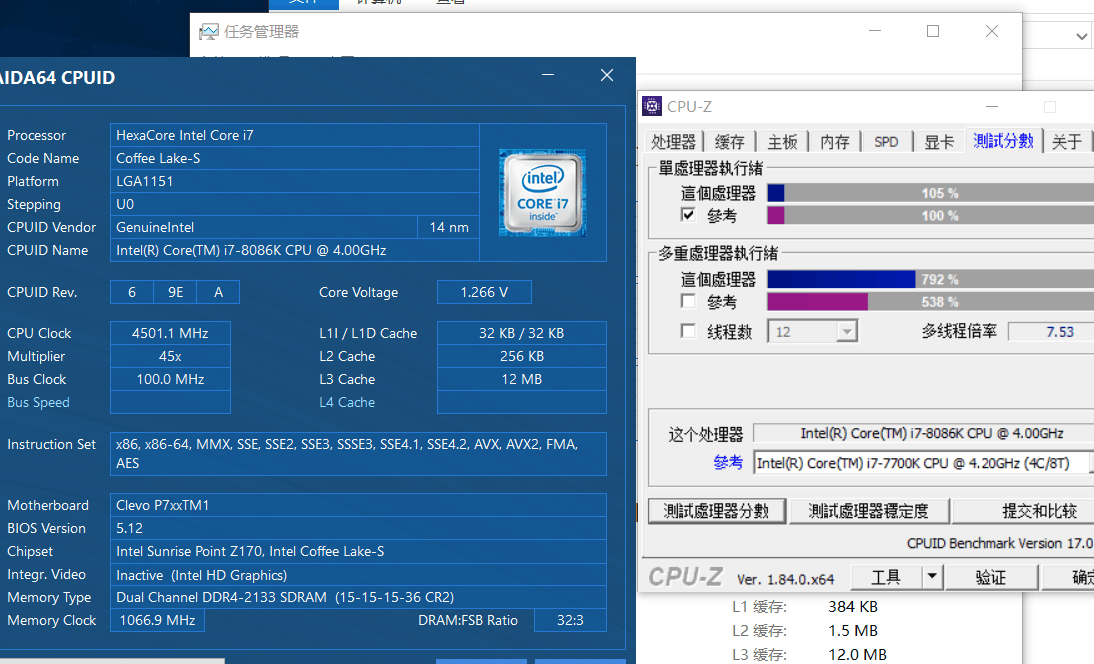Click the Intel Core i7 inside logo
The height and width of the screenshot is (664, 1094).
[x=542, y=193]
